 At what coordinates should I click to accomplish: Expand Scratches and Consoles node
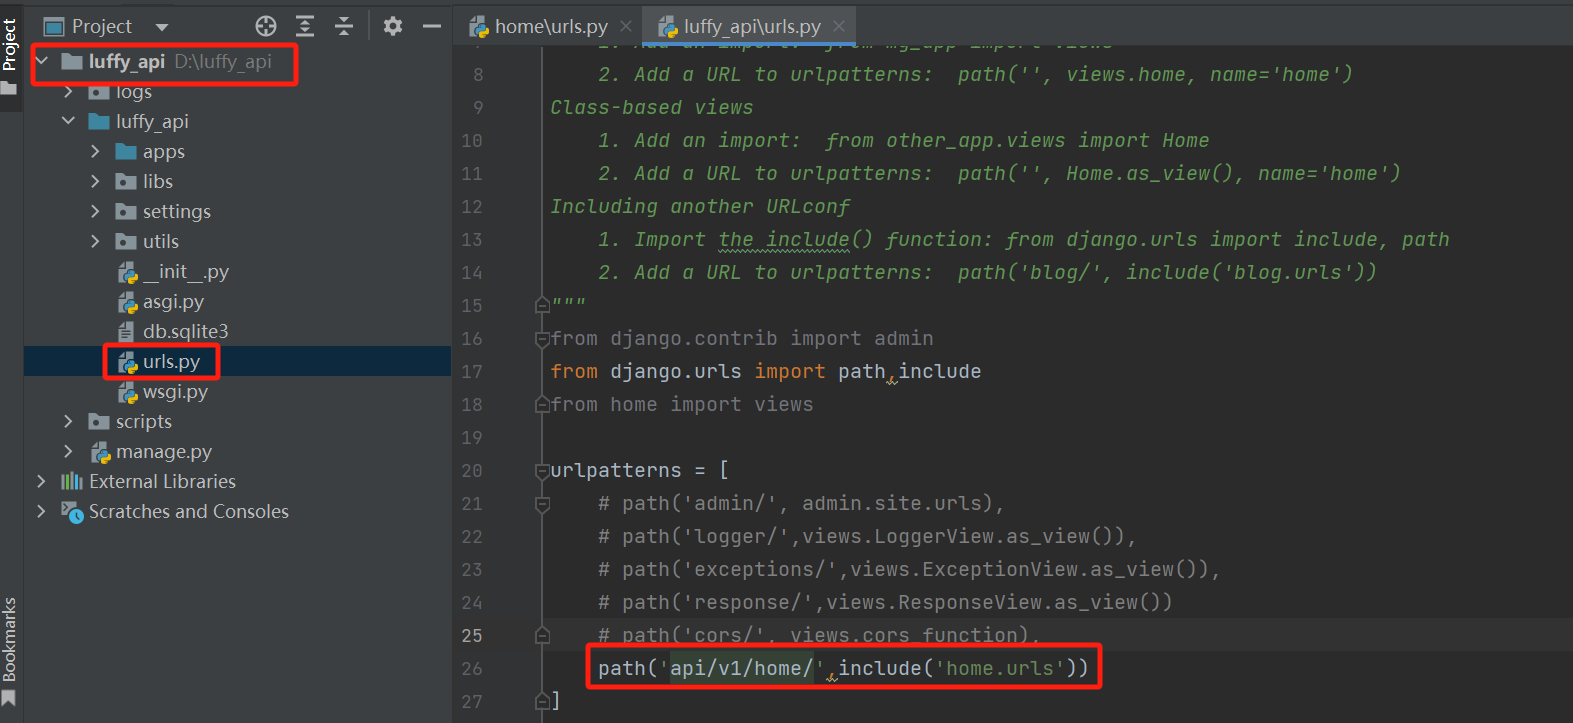pyautogui.click(x=41, y=511)
